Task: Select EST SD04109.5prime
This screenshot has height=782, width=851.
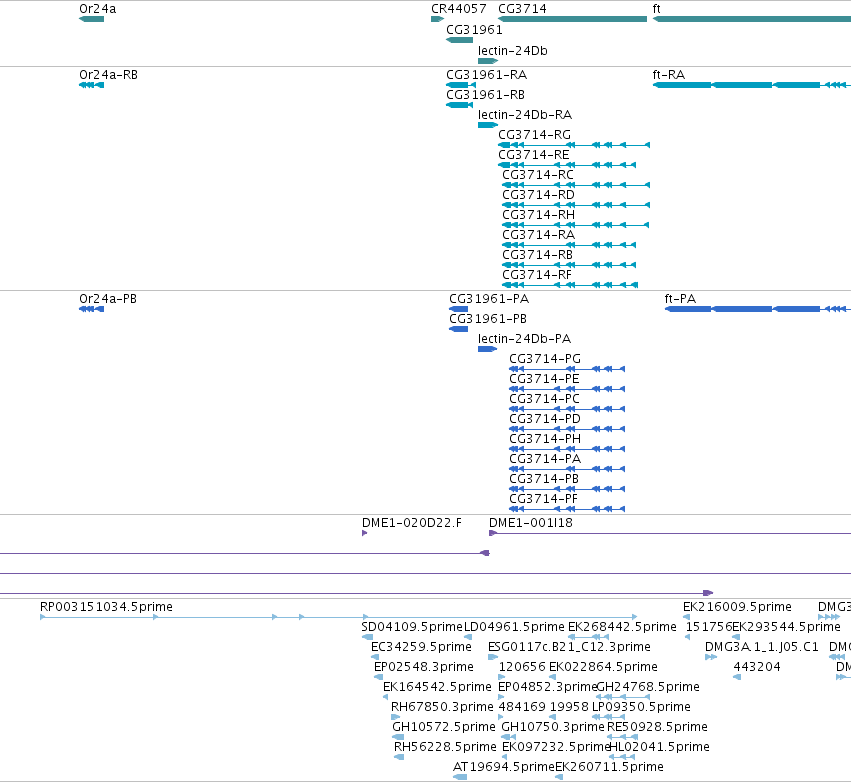Action: 367,637
